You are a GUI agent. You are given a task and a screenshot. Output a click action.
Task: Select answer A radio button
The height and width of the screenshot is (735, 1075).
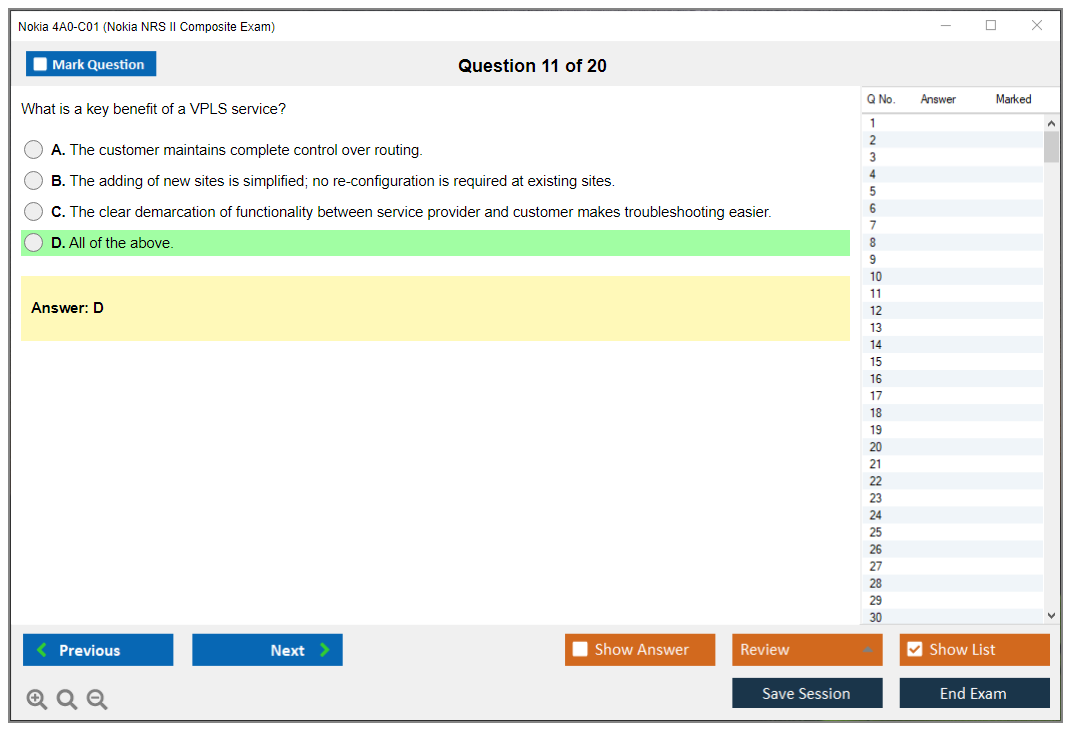click(x=34, y=150)
